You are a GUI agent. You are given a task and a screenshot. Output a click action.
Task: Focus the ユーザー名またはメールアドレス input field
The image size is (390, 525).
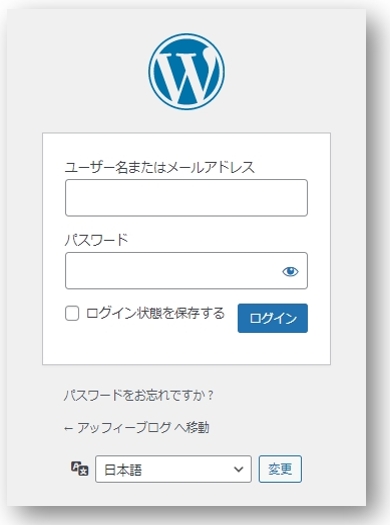pos(186,198)
